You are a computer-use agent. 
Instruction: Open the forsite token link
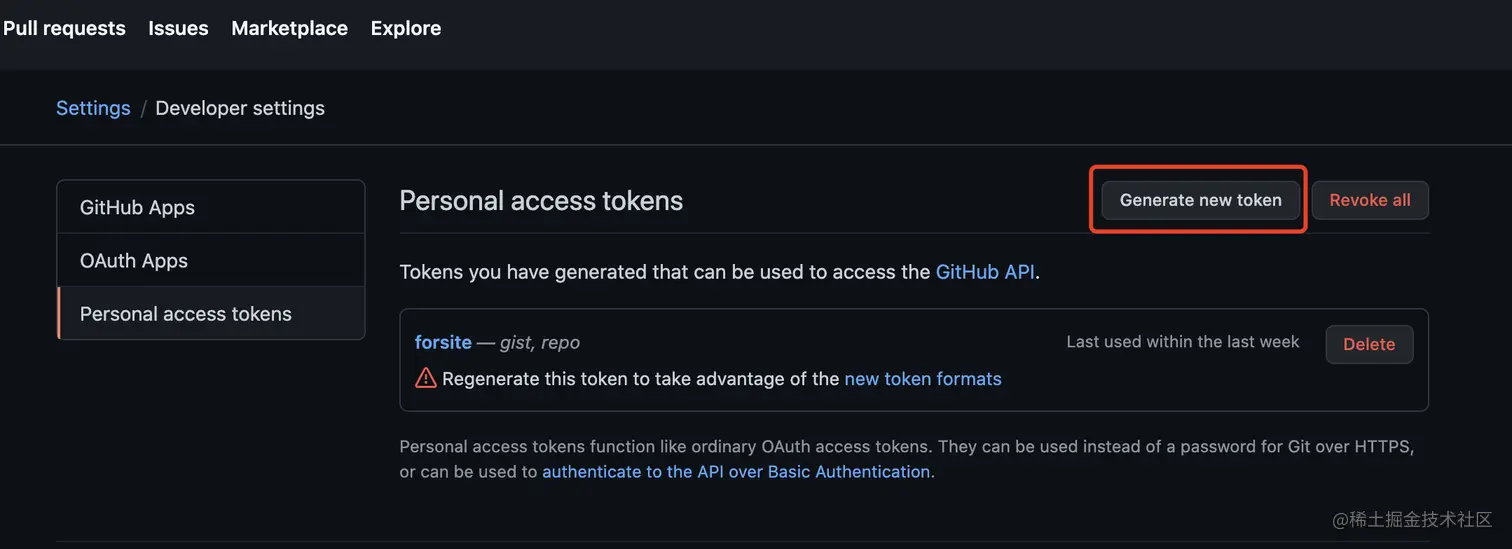click(x=443, y=342)
